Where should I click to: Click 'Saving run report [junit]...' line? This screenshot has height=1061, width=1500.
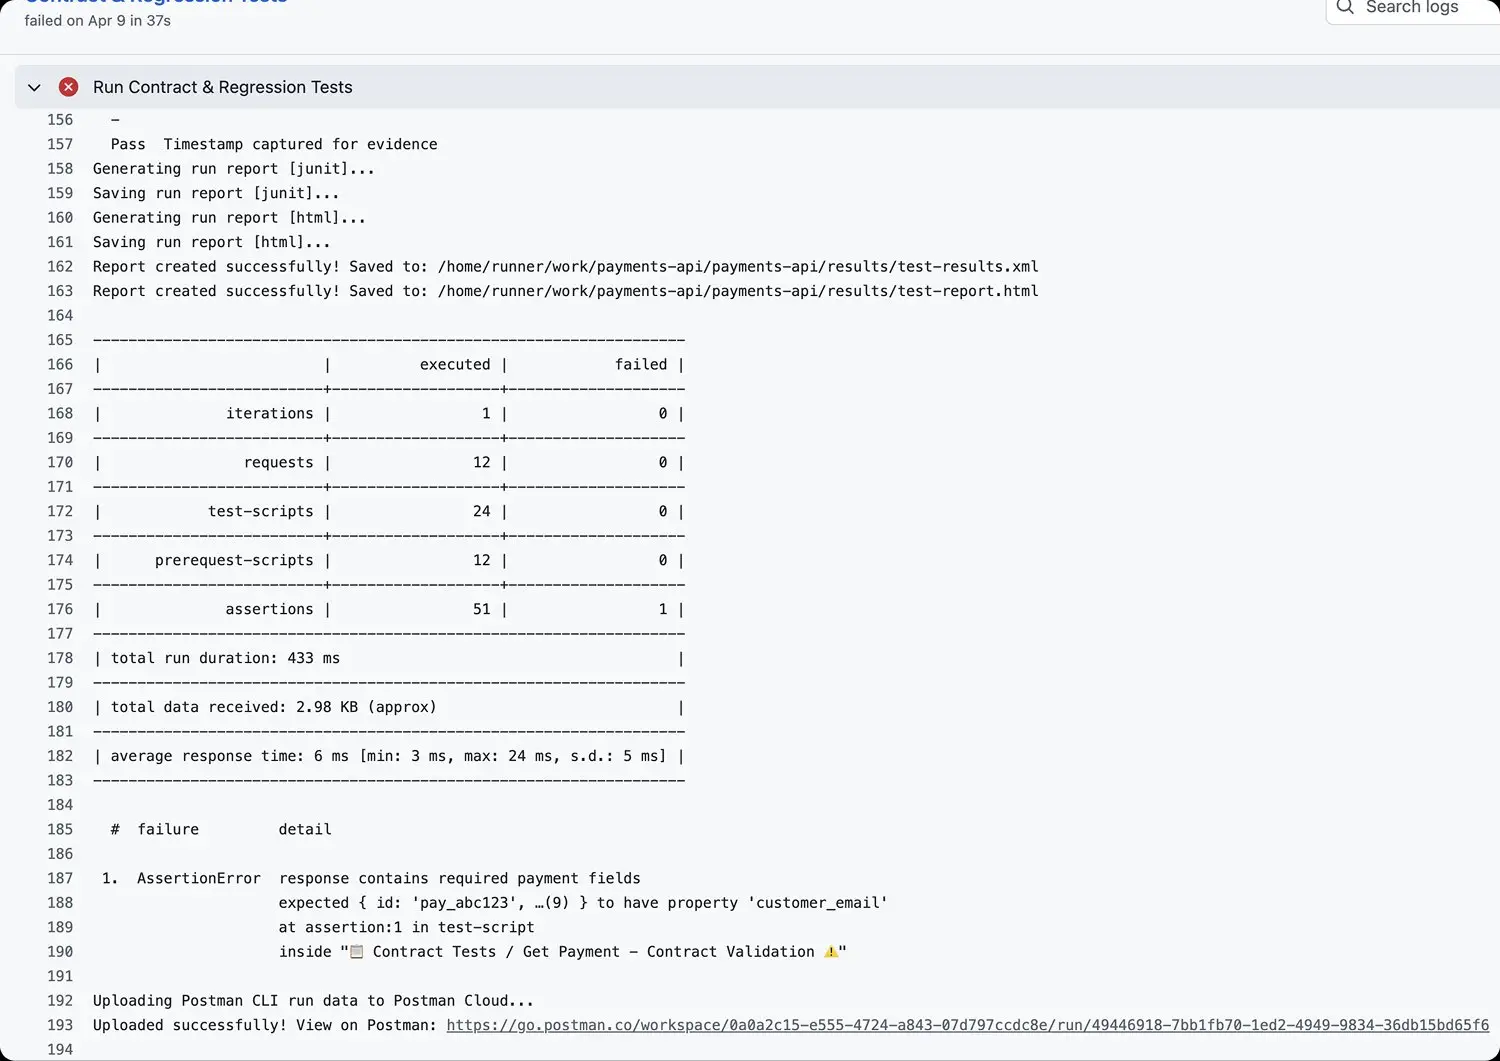pos(216,193)
